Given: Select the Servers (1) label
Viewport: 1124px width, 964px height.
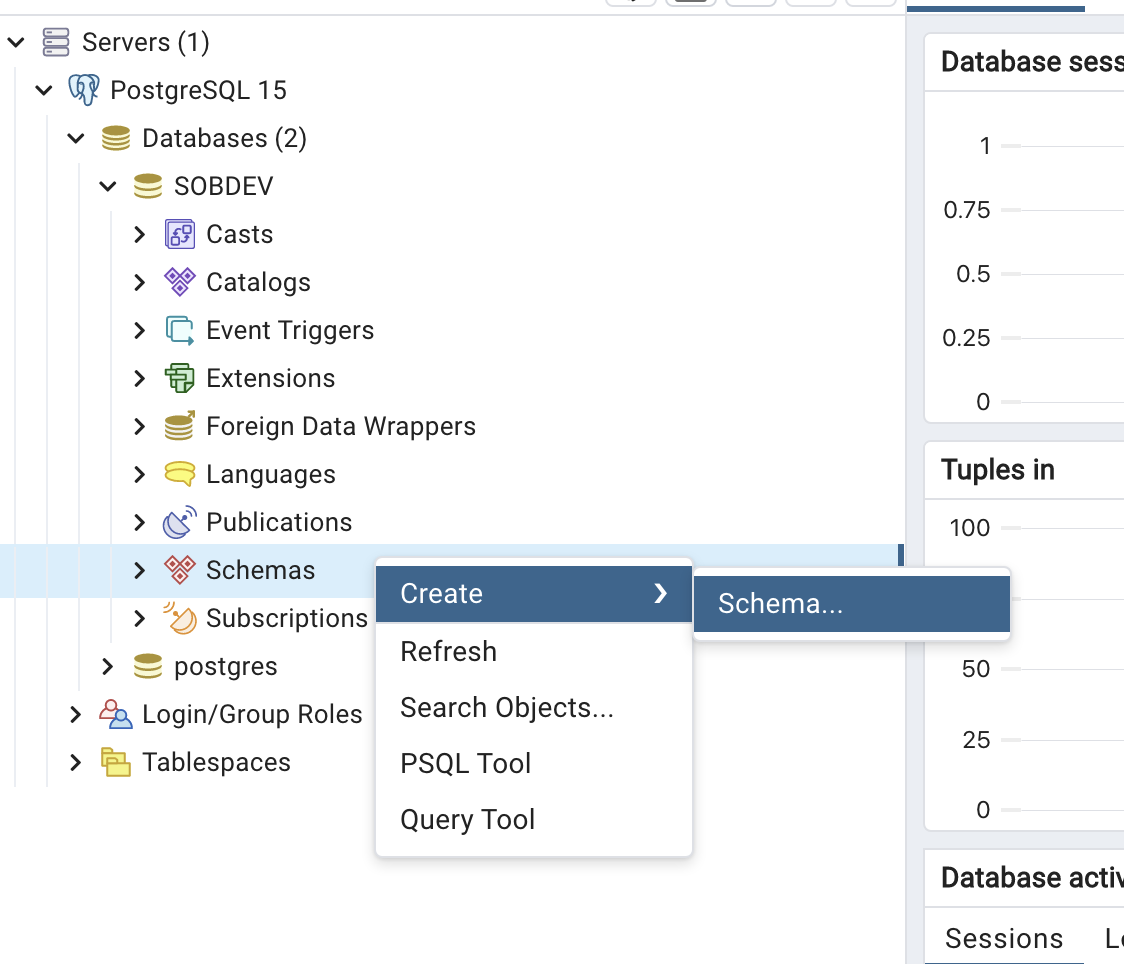Looking at the screenshot, I should click(x=146, y=42).
